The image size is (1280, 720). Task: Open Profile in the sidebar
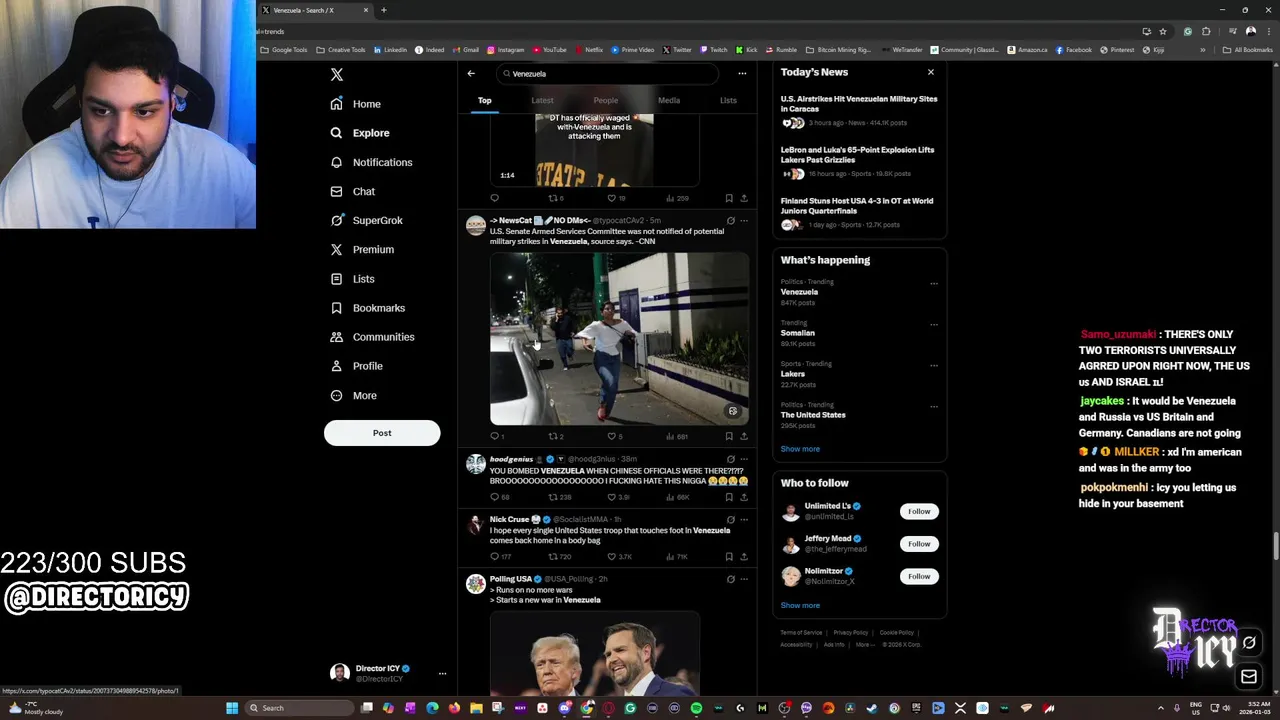pyautogui.click(x=357, y=366)
